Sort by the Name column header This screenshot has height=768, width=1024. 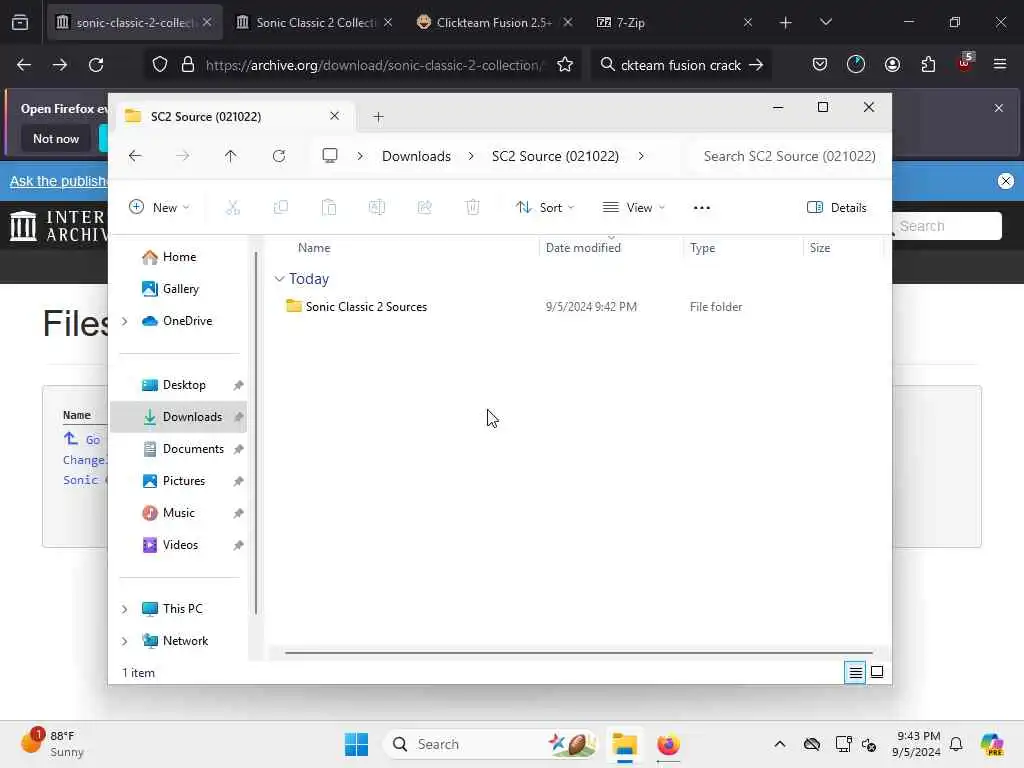click(314, 248)
